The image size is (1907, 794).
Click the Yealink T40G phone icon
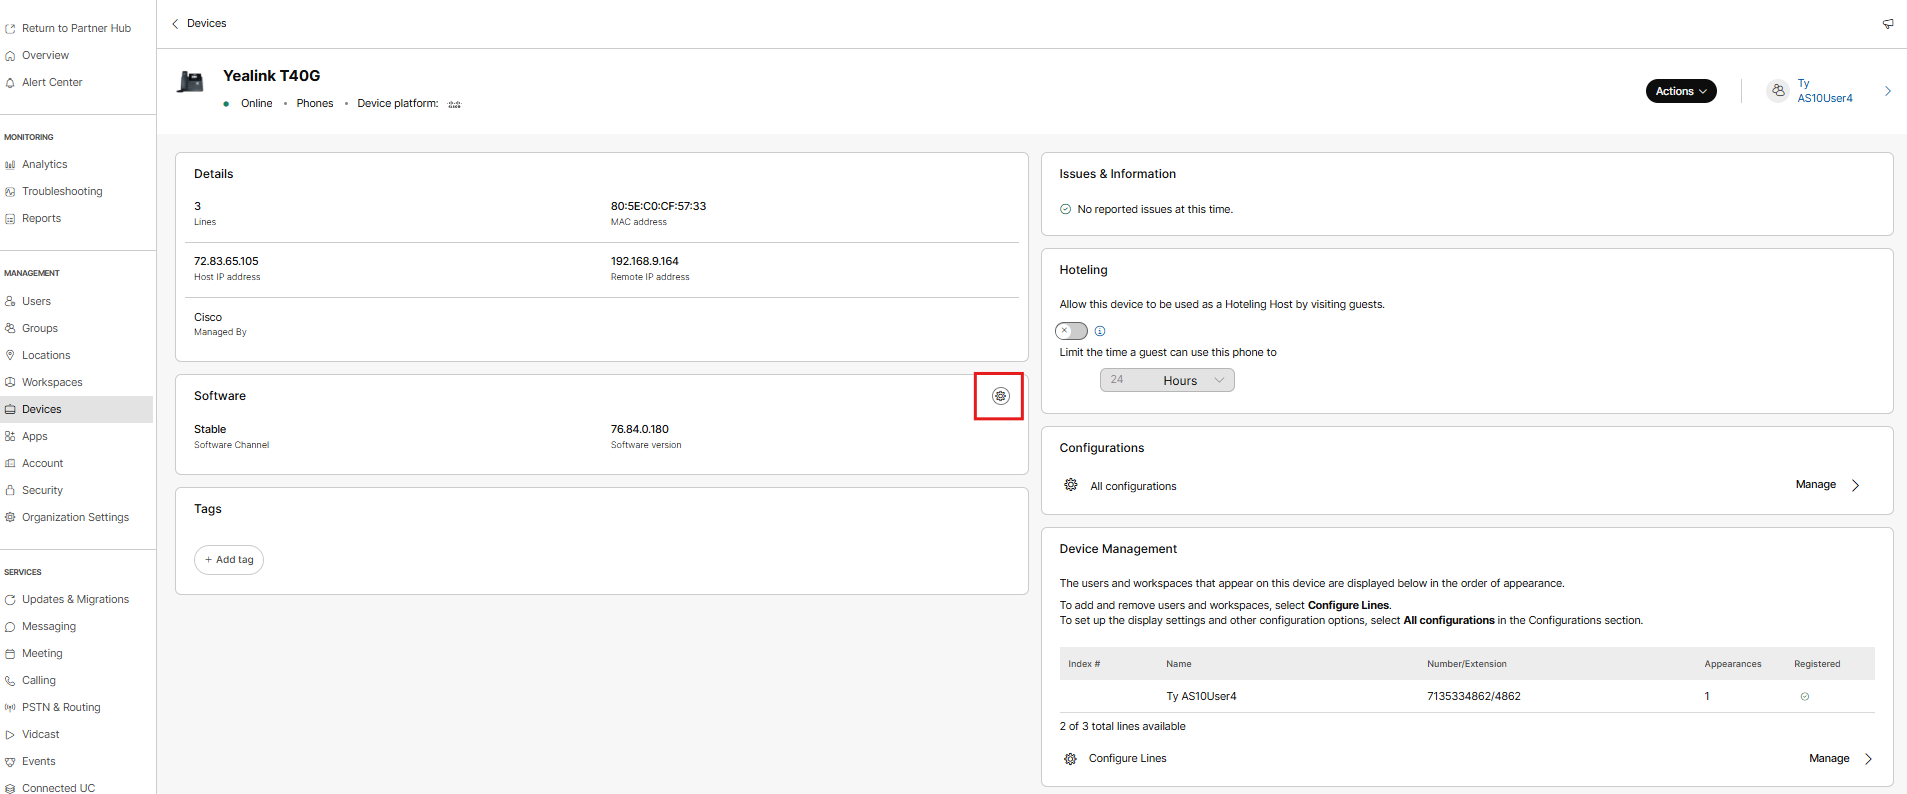click(x=190, y=82)
